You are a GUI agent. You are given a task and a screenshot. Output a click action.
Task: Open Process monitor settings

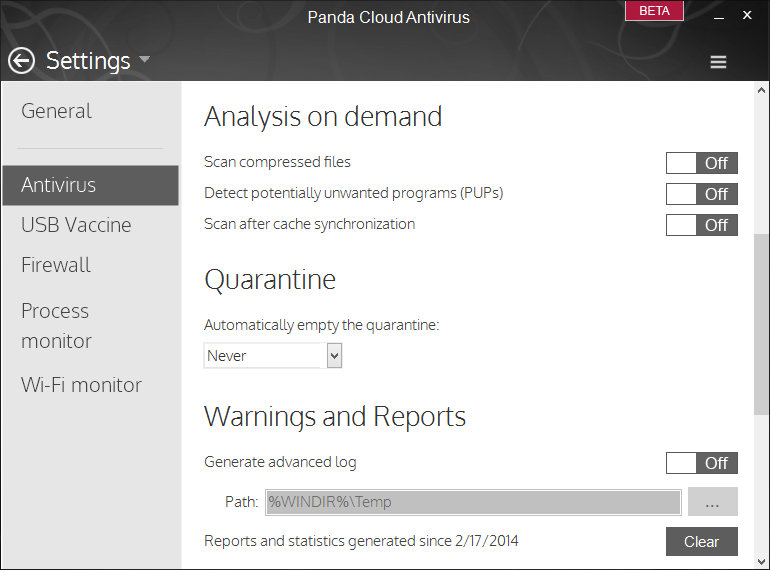coord(56,326)
